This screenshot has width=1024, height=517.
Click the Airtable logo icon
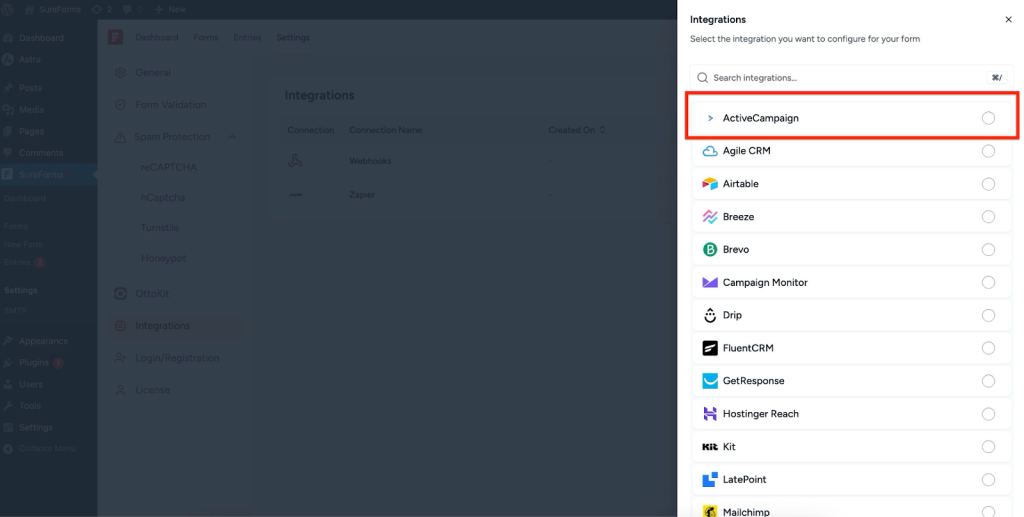click(x=710, y=184)
